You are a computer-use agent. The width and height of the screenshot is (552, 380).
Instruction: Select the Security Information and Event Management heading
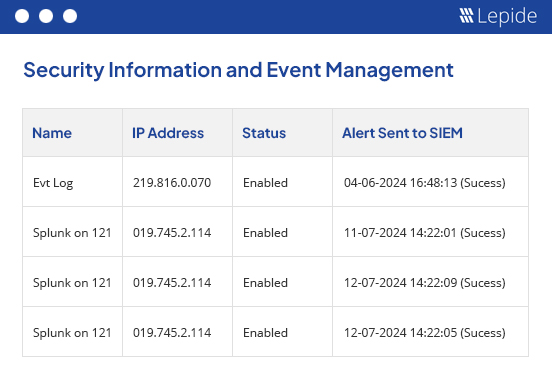point(238,70)
